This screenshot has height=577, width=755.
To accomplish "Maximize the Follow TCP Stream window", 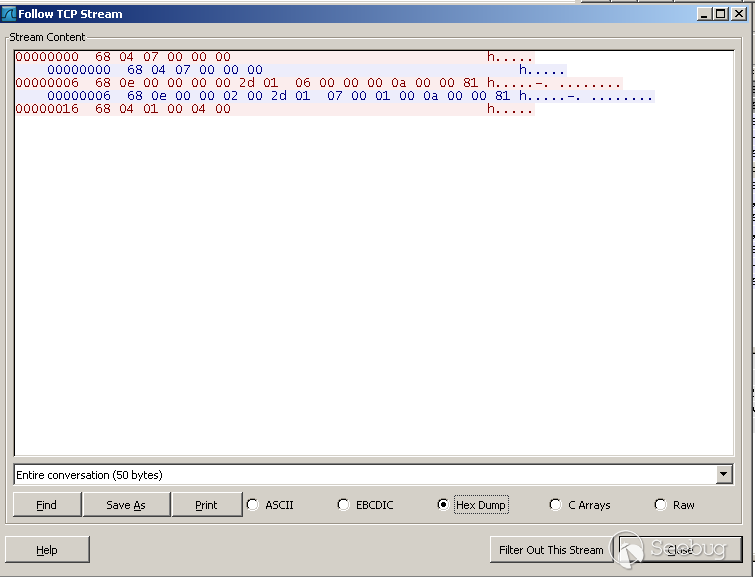I will pos(721,14).
